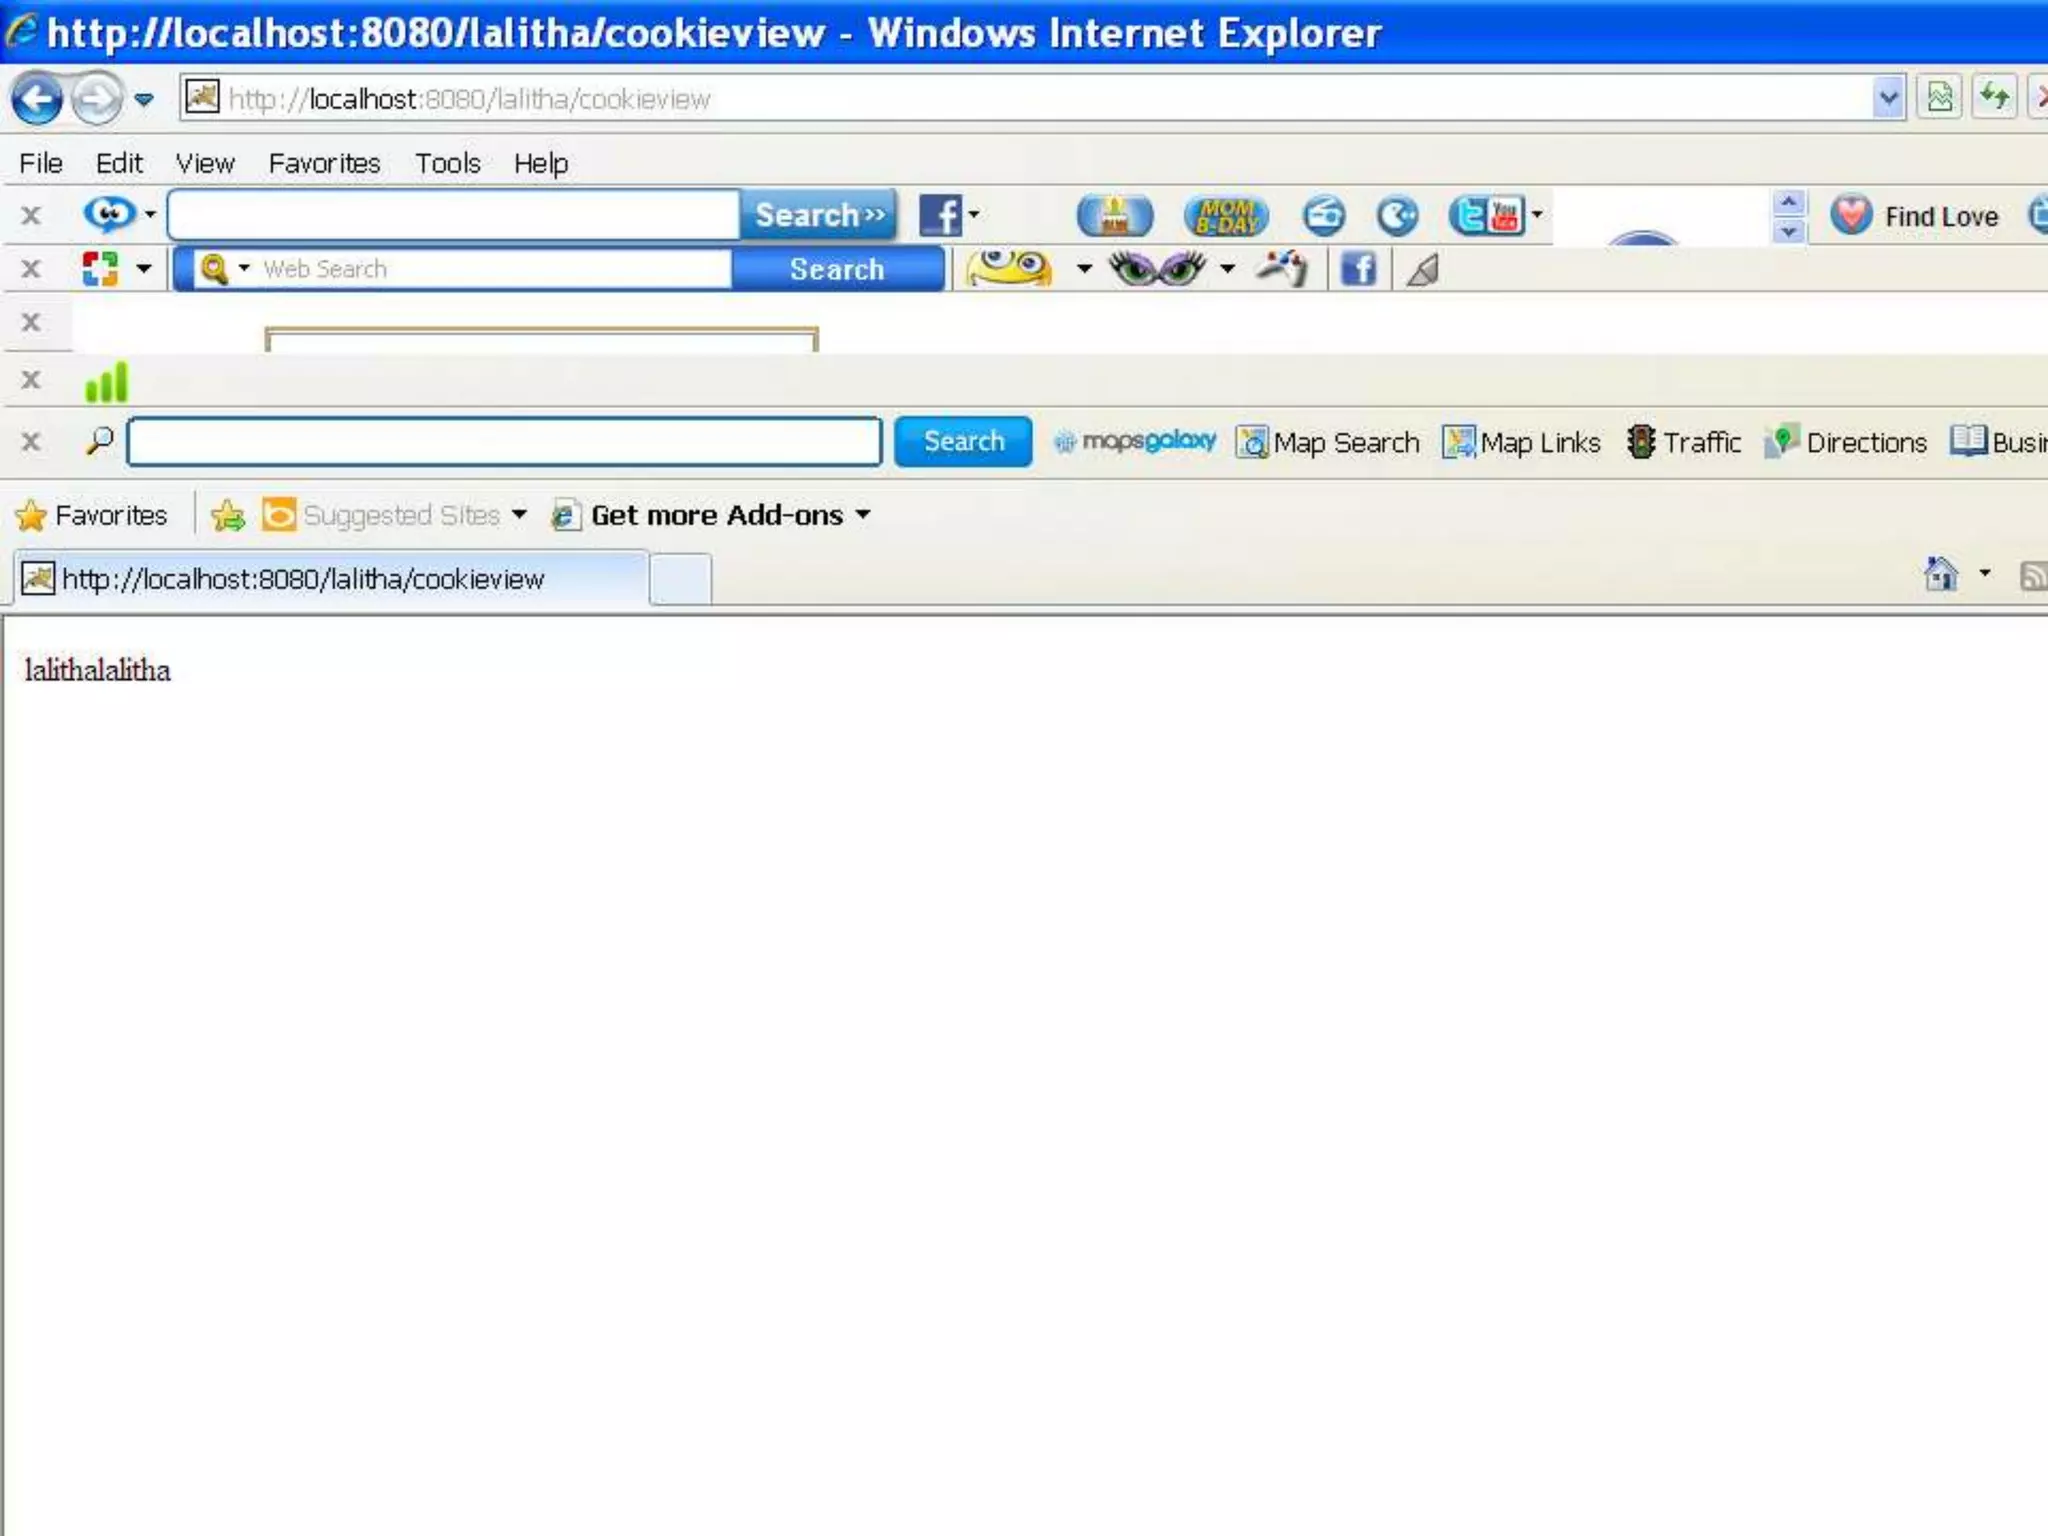Click the MapsGalaxy Search button
The height and width of the screenshot is (1536, 2048).
[963, 442]
